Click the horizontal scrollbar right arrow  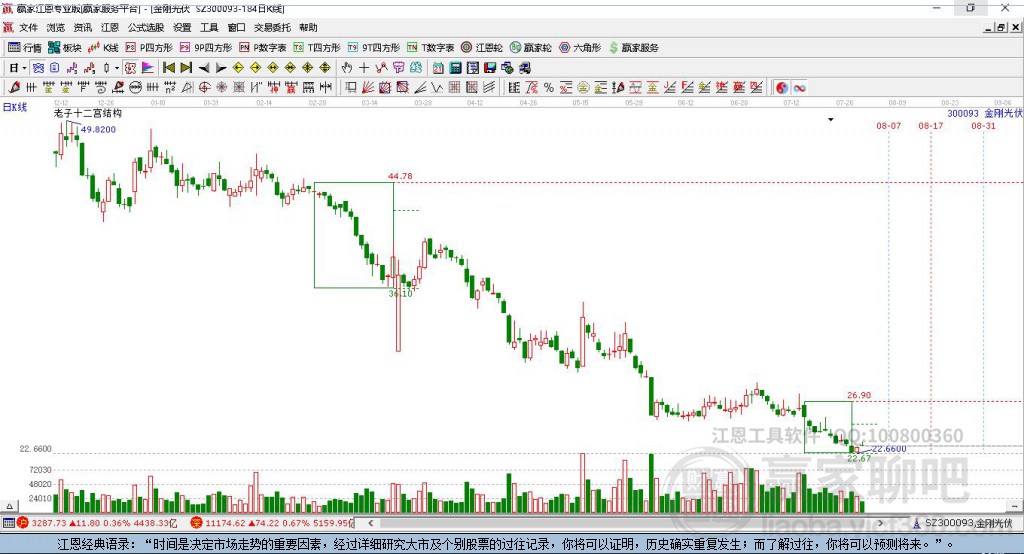click(880, 523)
